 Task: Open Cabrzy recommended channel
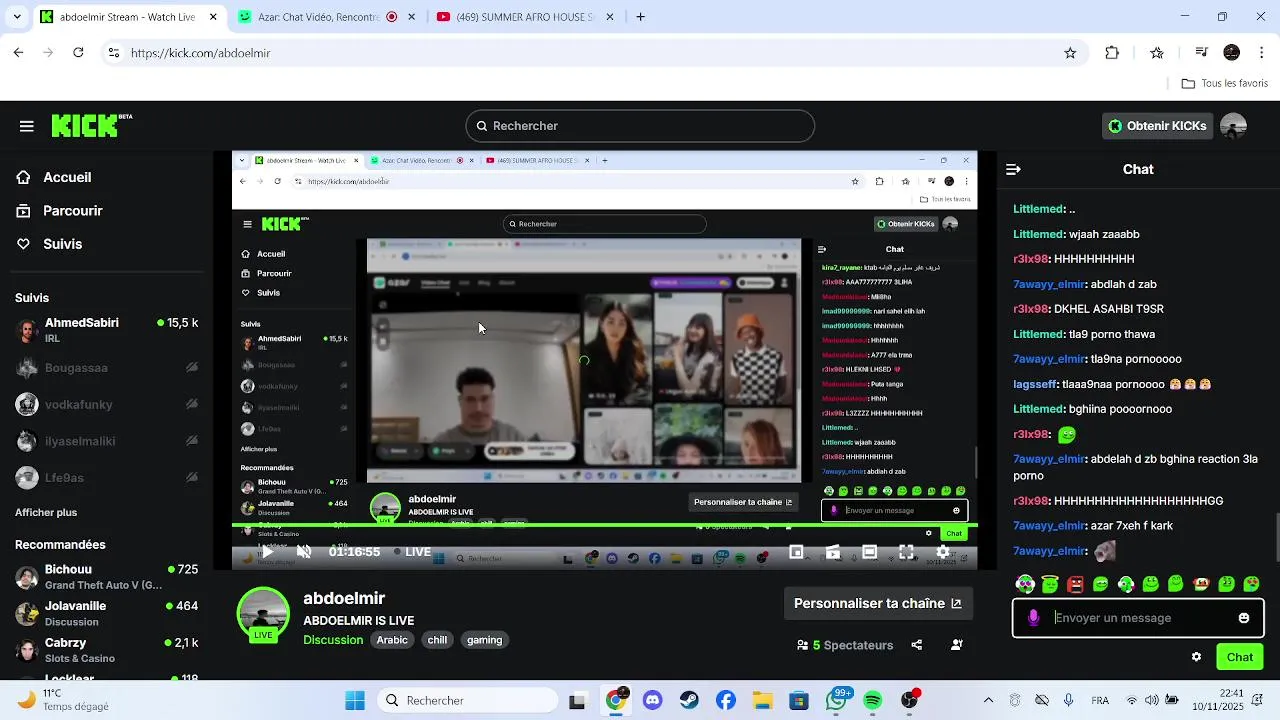coord(108,650)
